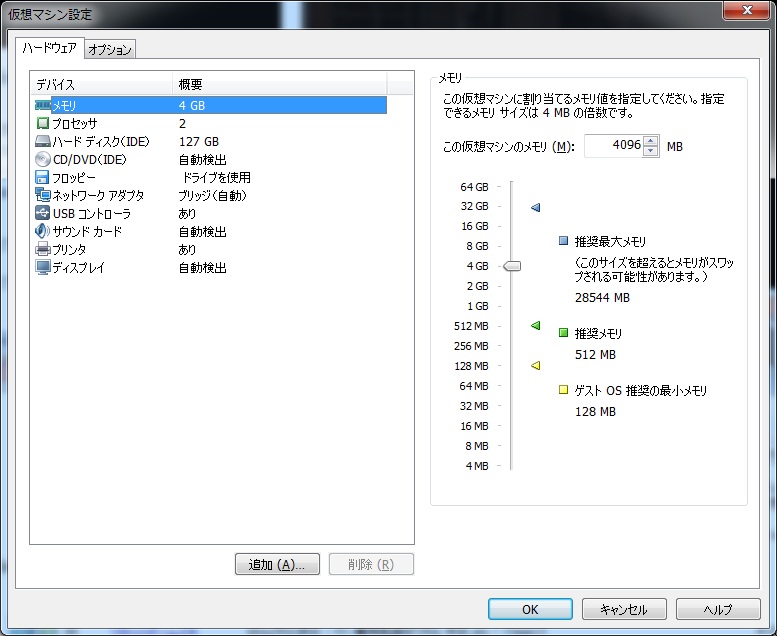Click the 4 GB memory summary cell
Screen dimensions: 777x636
coord(192,106)
